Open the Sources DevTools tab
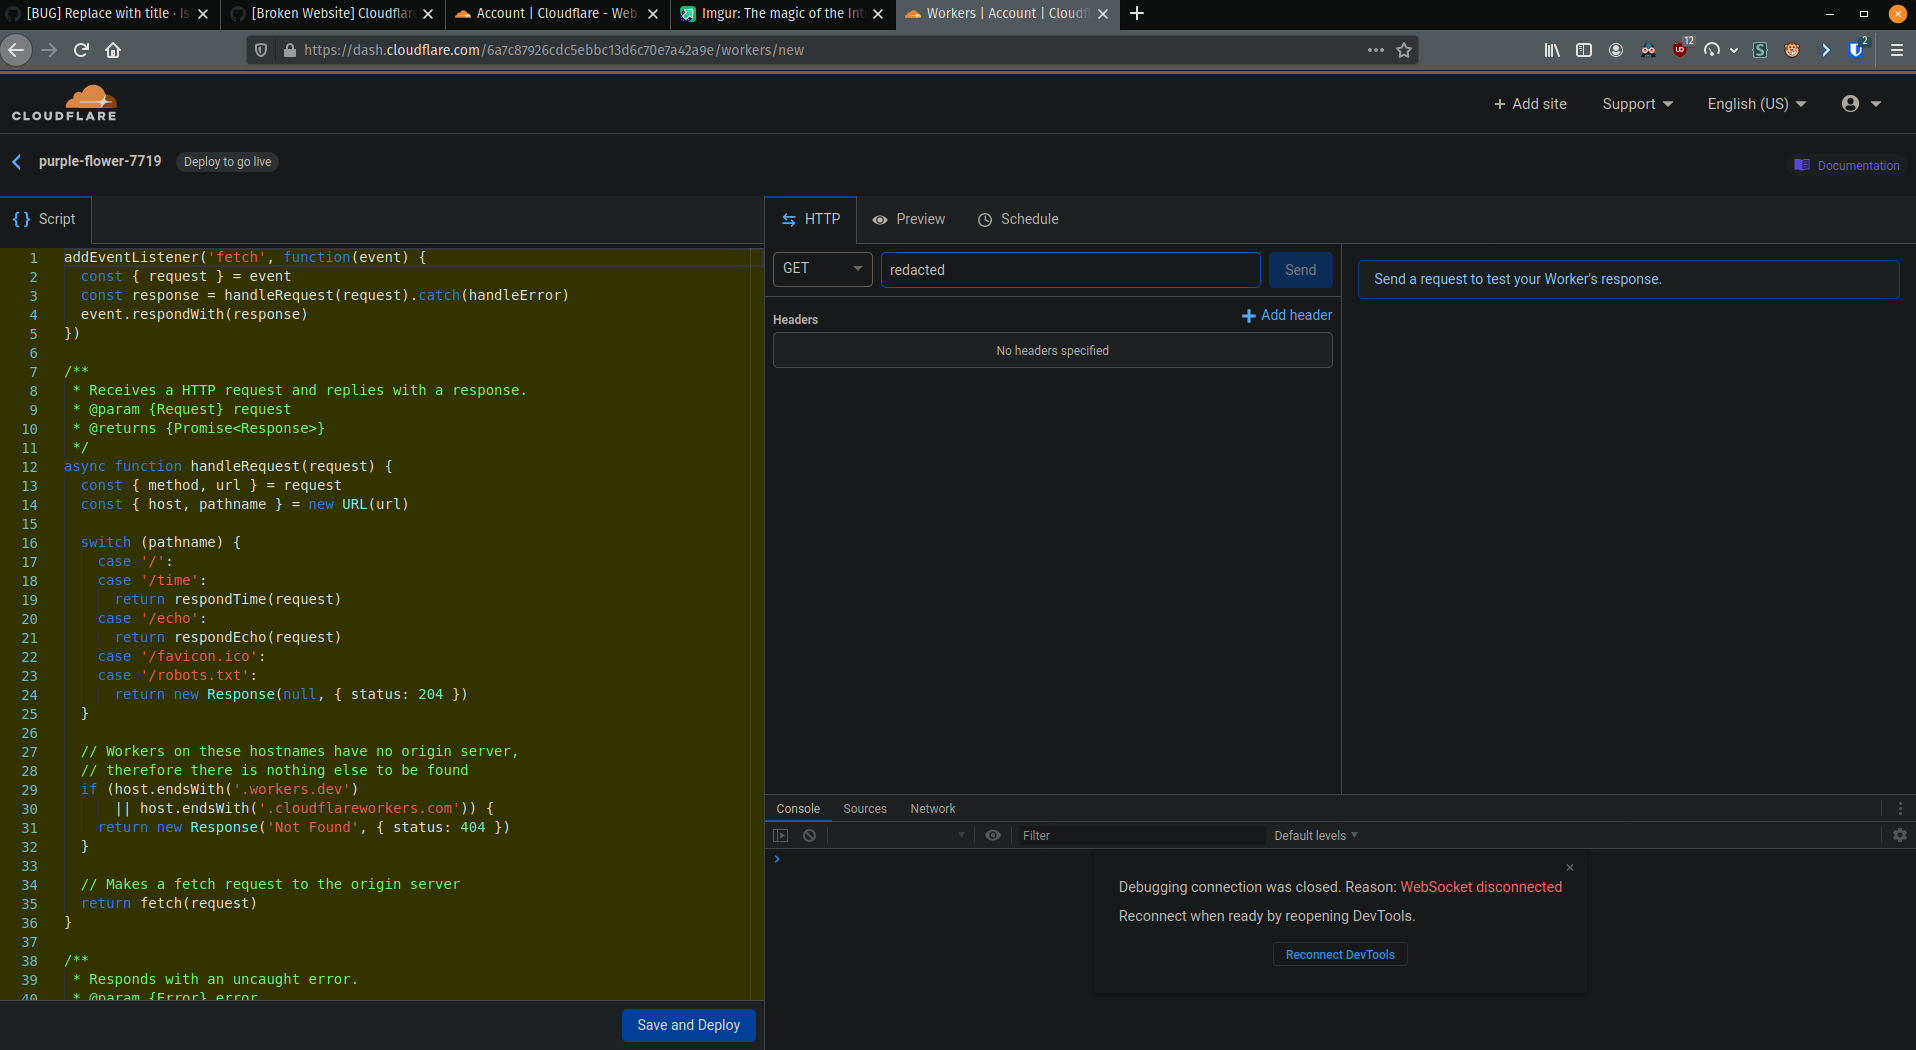This screenshot has height=1050, width=1916. click(x=865, y=808)
